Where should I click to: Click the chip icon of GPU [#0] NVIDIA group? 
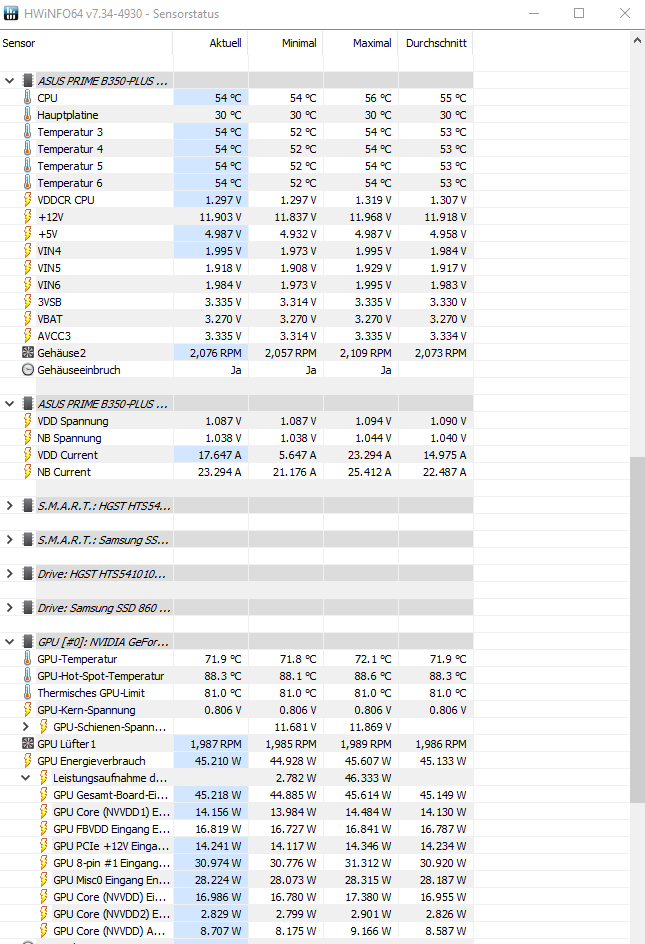point(28,642)
